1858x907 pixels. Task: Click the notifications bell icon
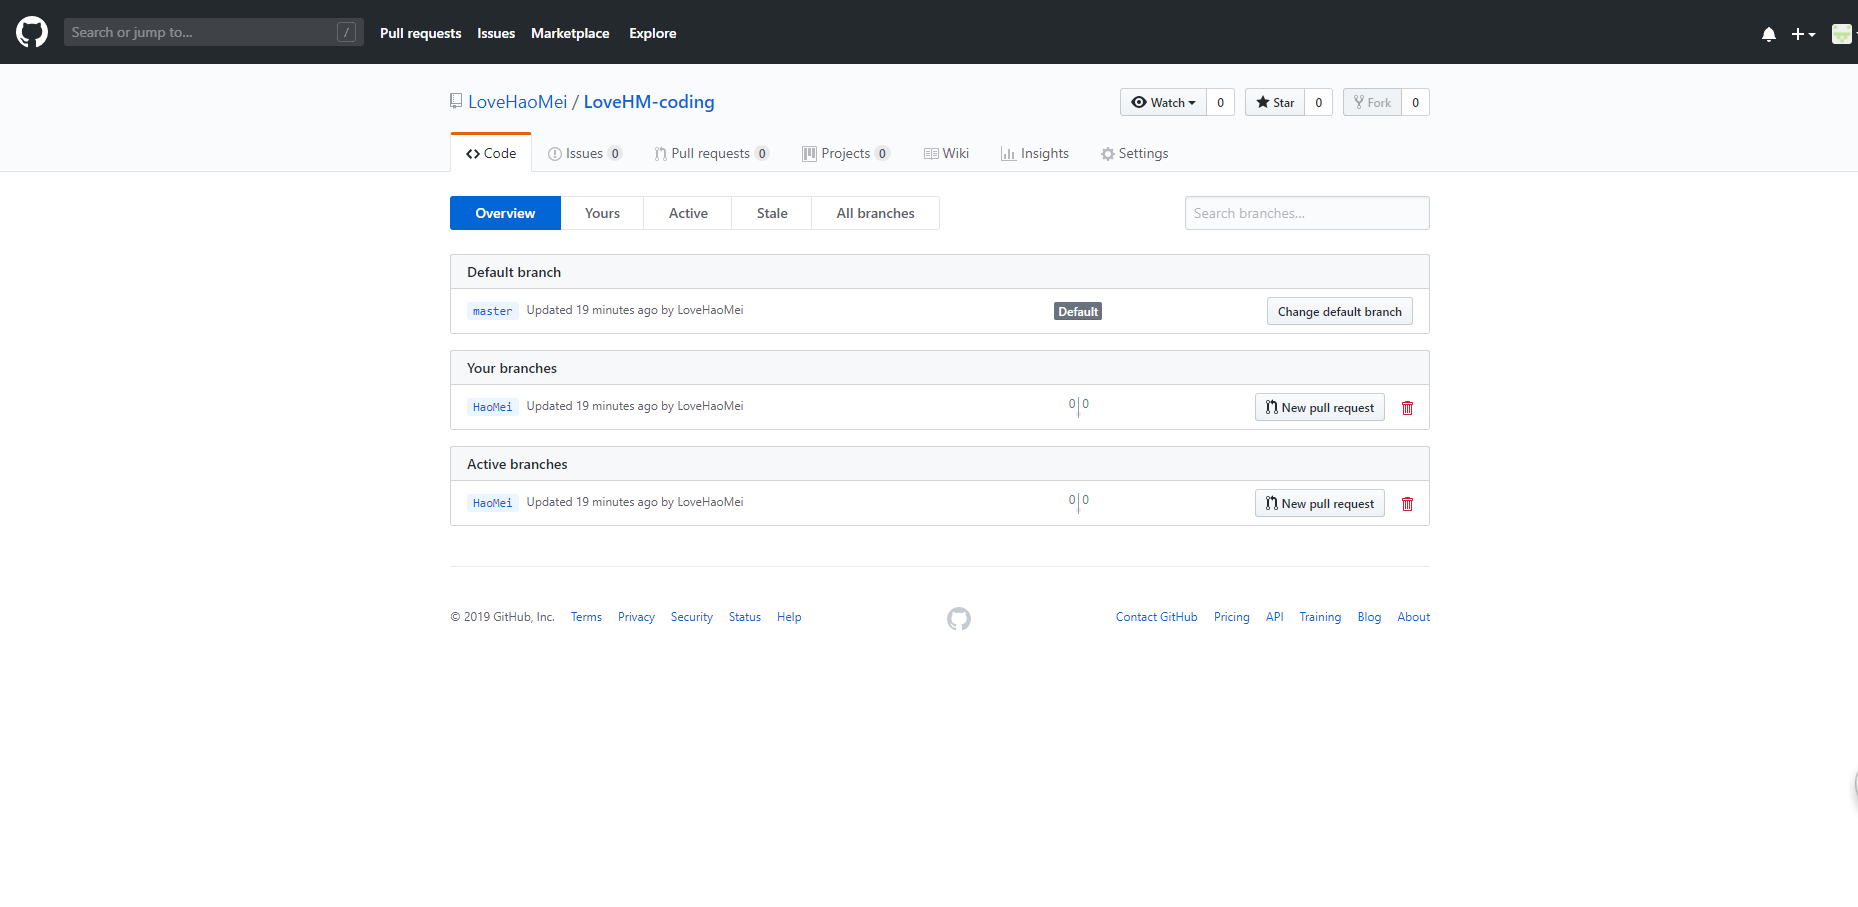1769,34
